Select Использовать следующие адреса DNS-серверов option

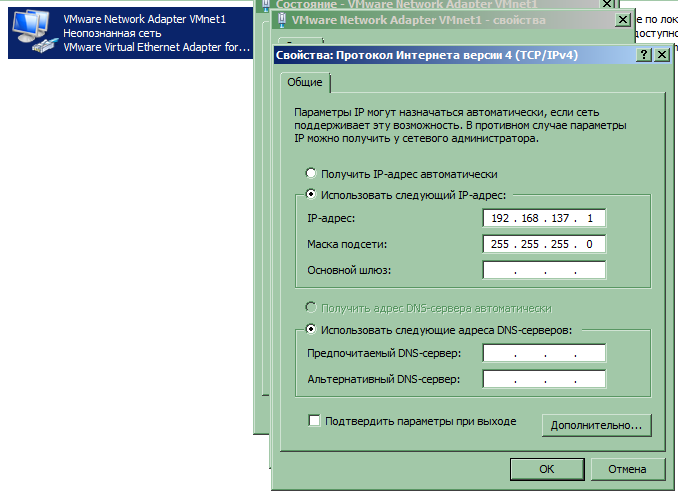(x=311, y=329)
